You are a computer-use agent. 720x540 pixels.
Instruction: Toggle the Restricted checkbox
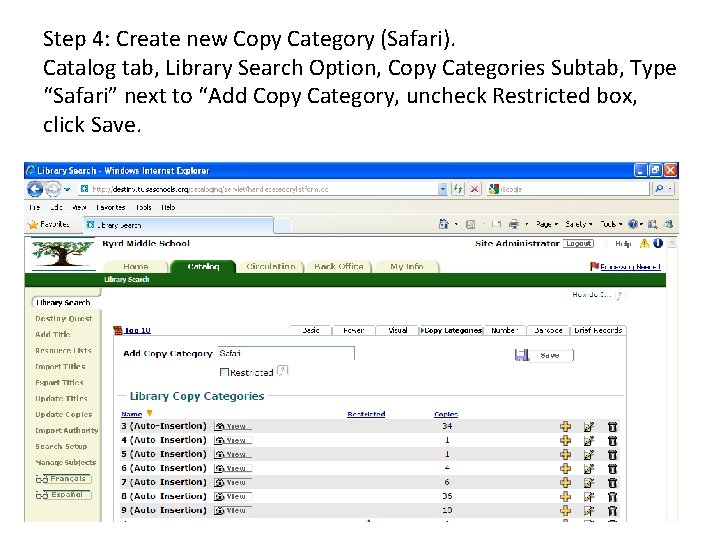point(225,372)
